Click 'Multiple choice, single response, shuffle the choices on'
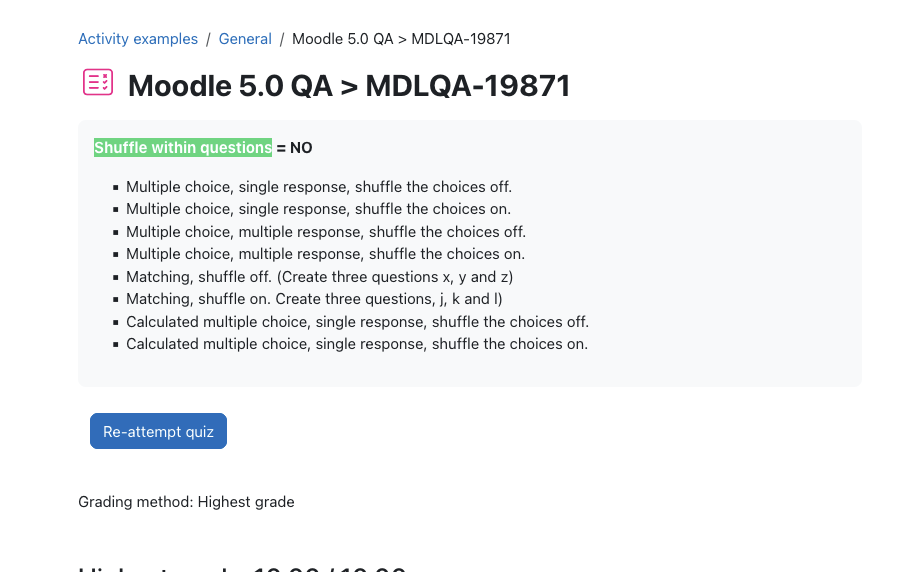Image resolution: width=906 pixels, height=572 pixels. (318, 209)
